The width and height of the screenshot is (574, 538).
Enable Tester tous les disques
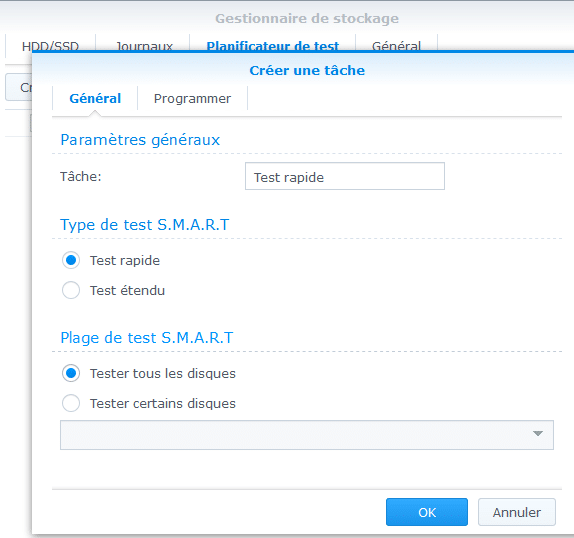tap(71, 373)
